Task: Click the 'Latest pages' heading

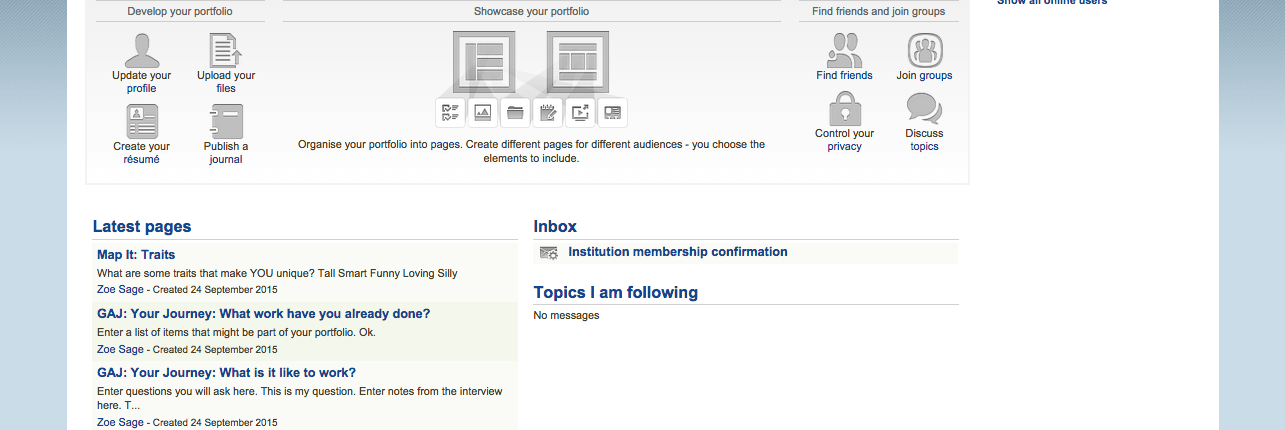Action: pos(142,227)
